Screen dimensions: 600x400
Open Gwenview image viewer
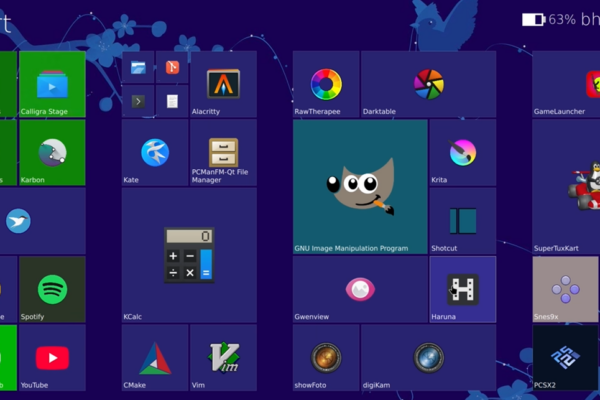pyautogui.click(x=360, y=289)
